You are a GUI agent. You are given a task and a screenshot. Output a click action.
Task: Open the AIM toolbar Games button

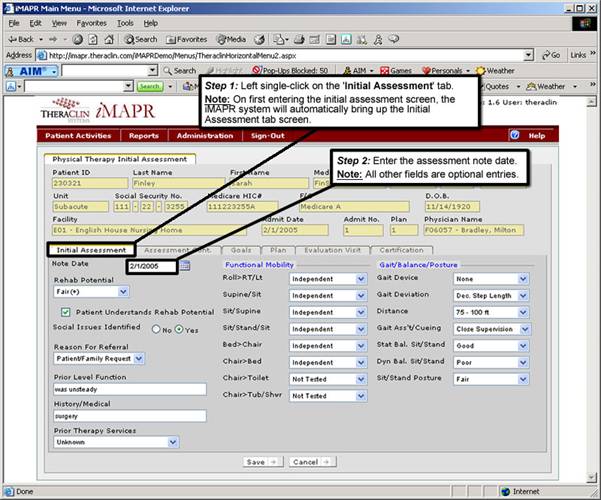396,71
